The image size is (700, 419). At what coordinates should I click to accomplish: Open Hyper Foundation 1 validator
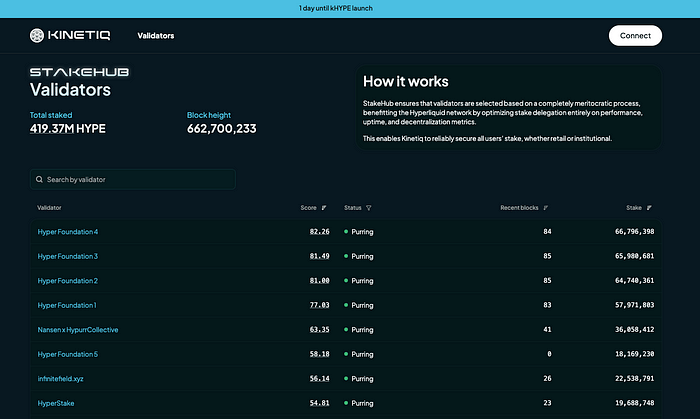pyautogui.click(x=67, y=305)
